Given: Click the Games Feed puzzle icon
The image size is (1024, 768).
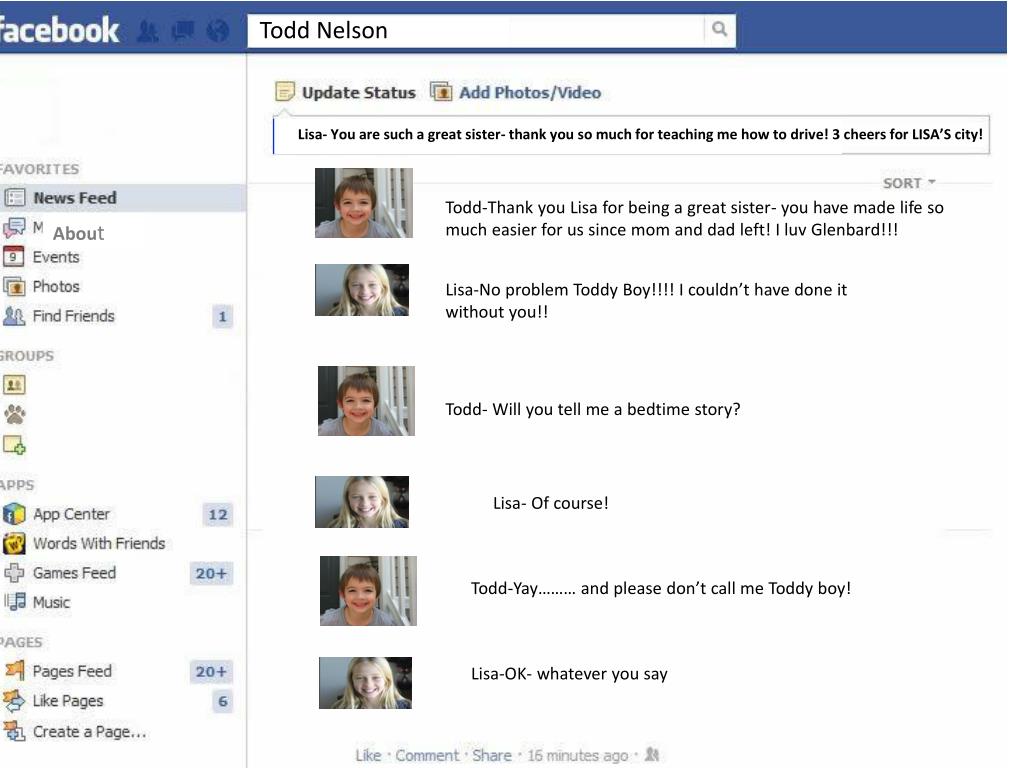Looking at the screenshot, I should [14, 573].
